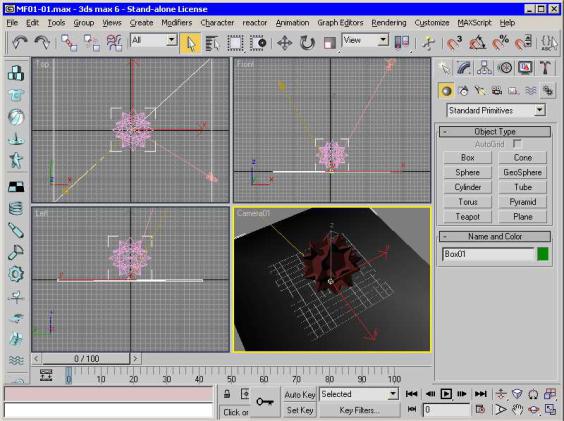This screenshot has height=421, width=564.
Task: Activate the Select and Move tool
Action: (x=285, y=44)
